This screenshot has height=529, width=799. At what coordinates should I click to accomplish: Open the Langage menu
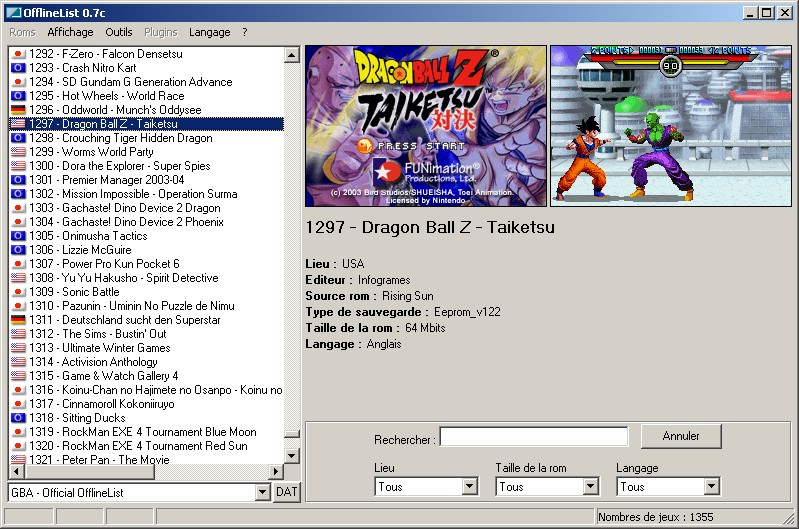pyautogui.click(x=209, y=32)
